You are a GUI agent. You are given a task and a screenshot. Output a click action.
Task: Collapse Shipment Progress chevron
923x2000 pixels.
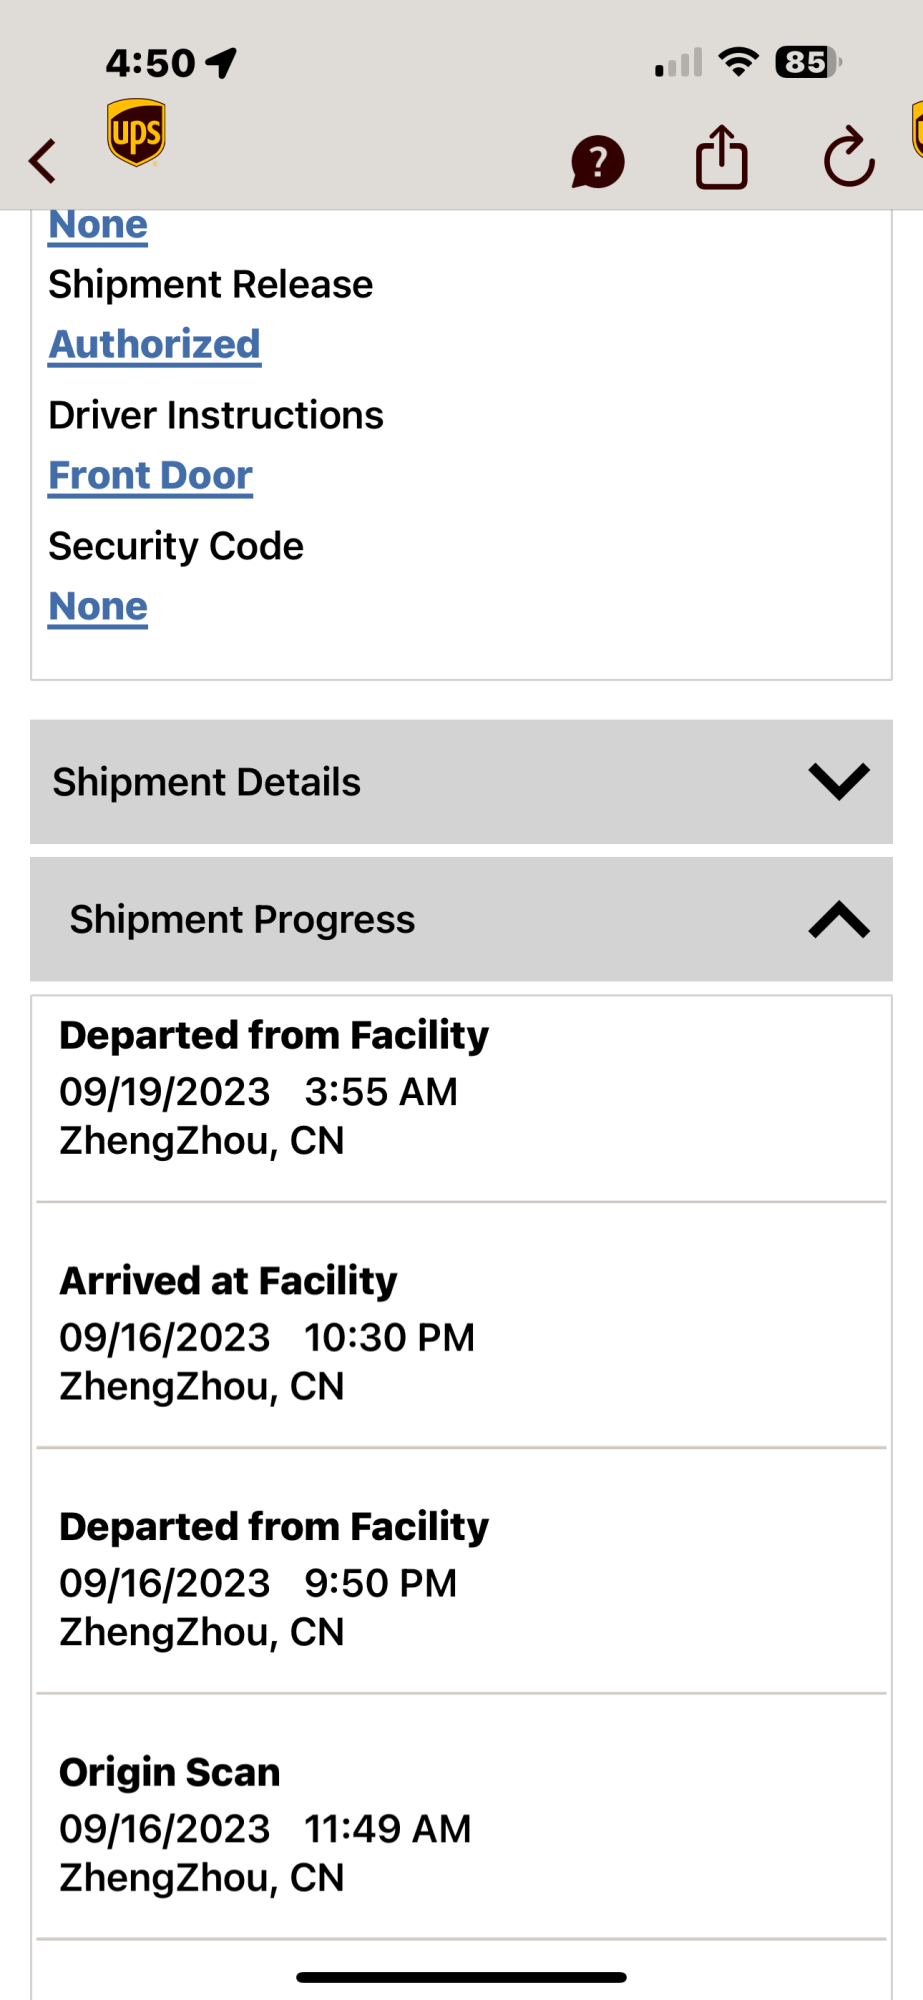pos(838,920)
